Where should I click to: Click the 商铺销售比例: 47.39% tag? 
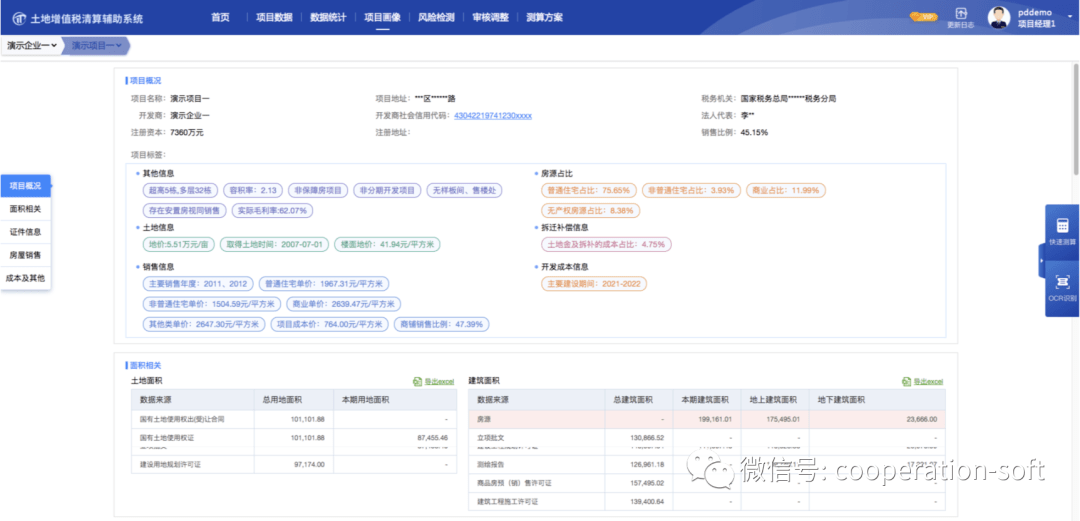442,324
